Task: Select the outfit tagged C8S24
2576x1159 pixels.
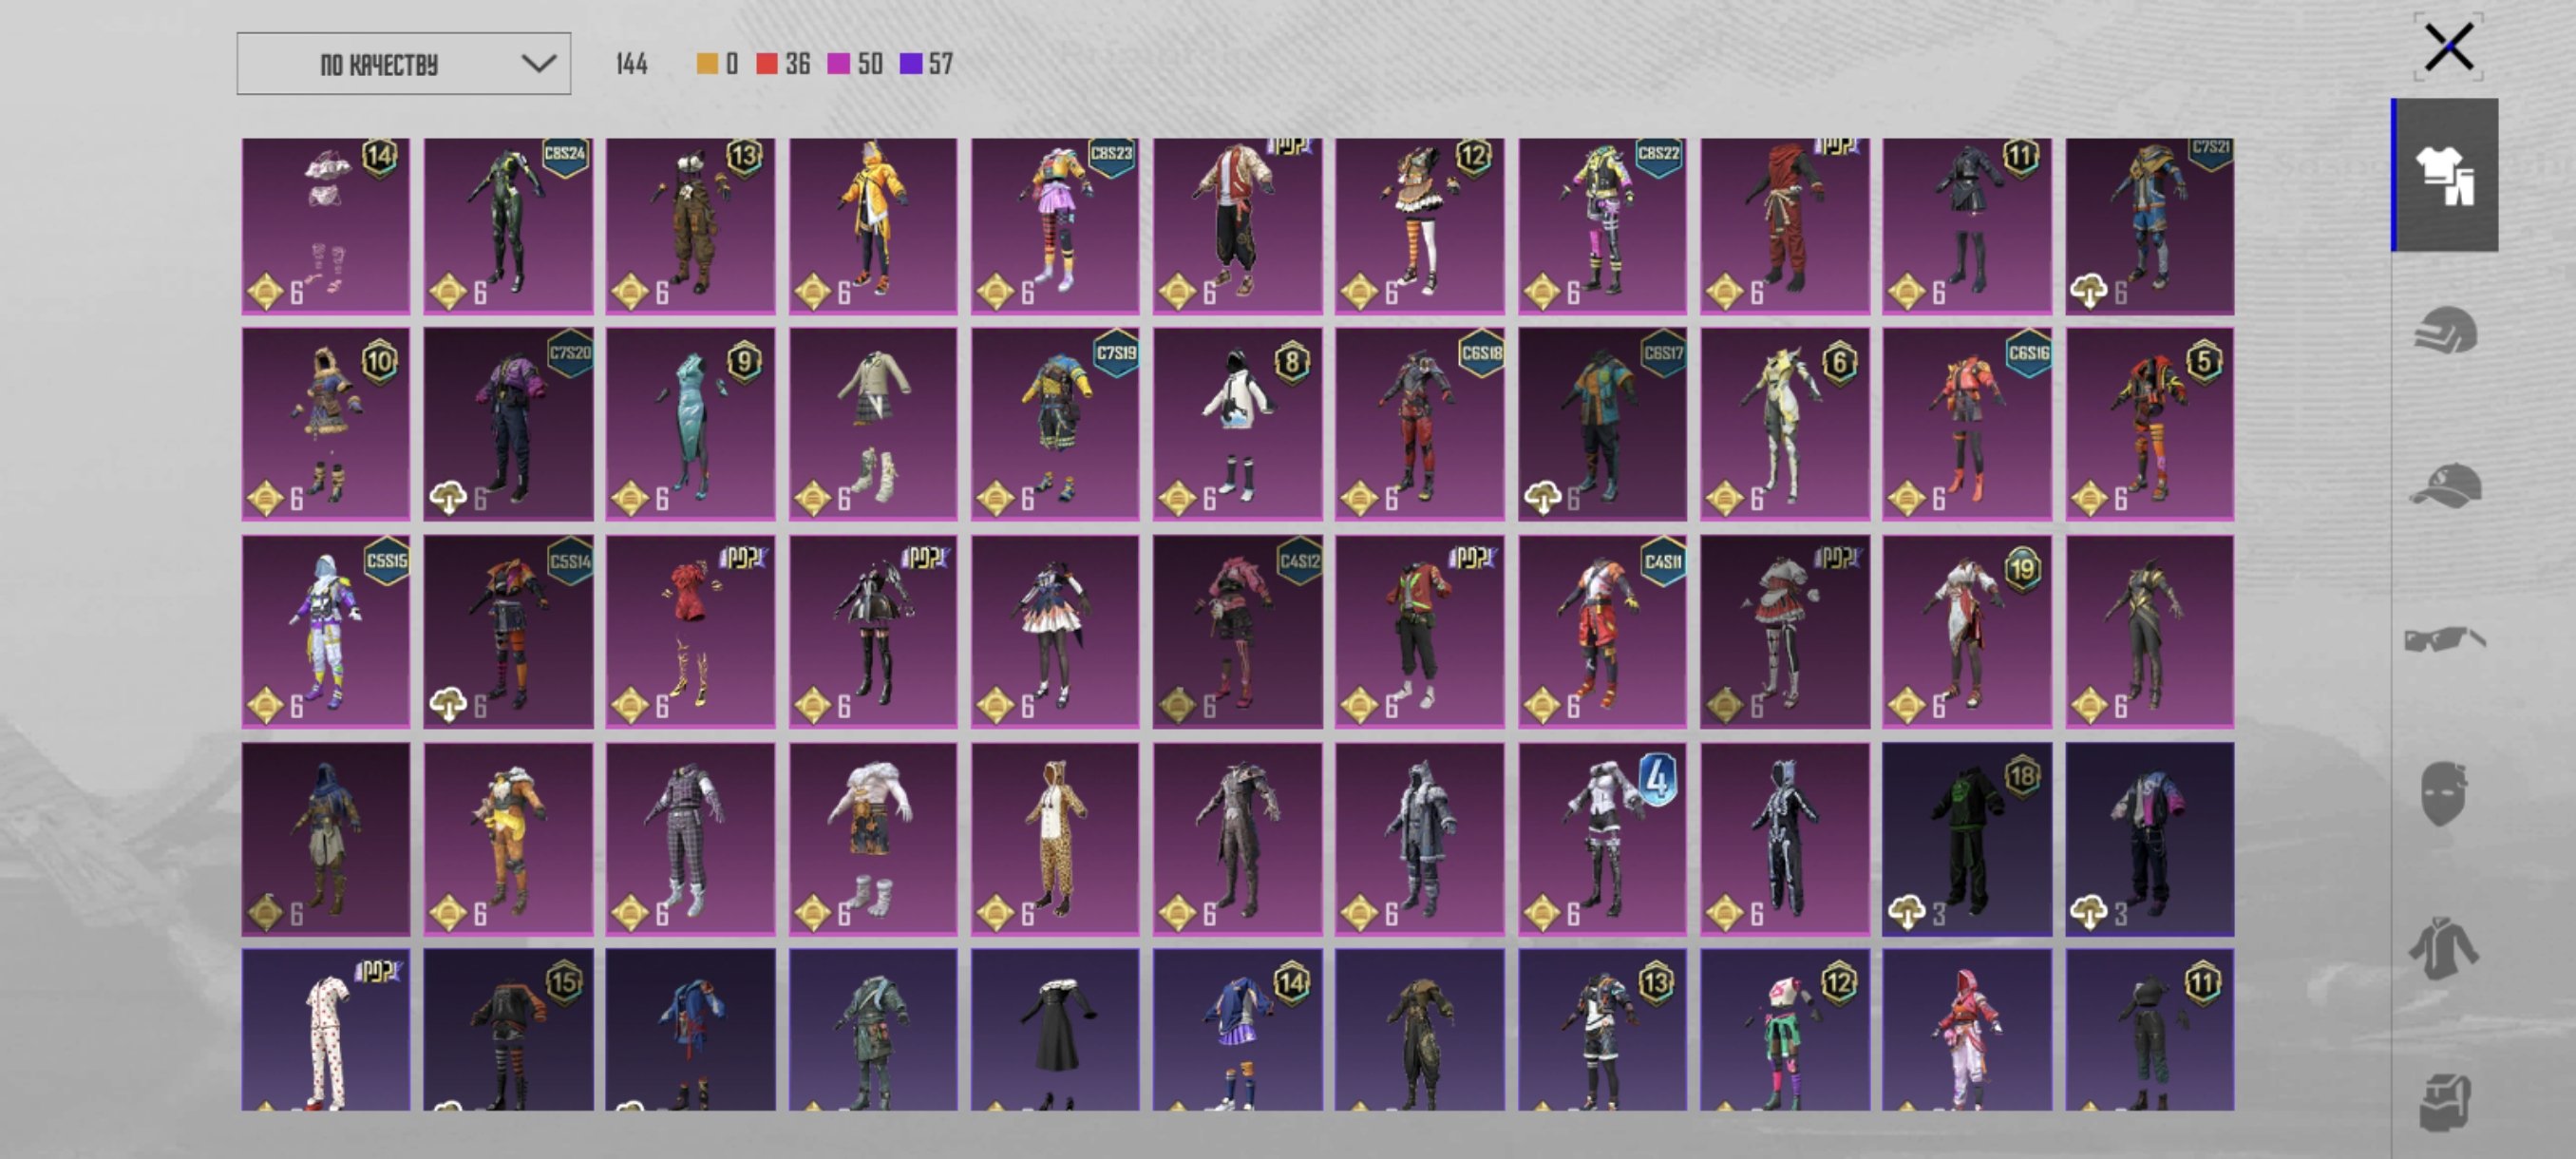Action: [508, 226]
